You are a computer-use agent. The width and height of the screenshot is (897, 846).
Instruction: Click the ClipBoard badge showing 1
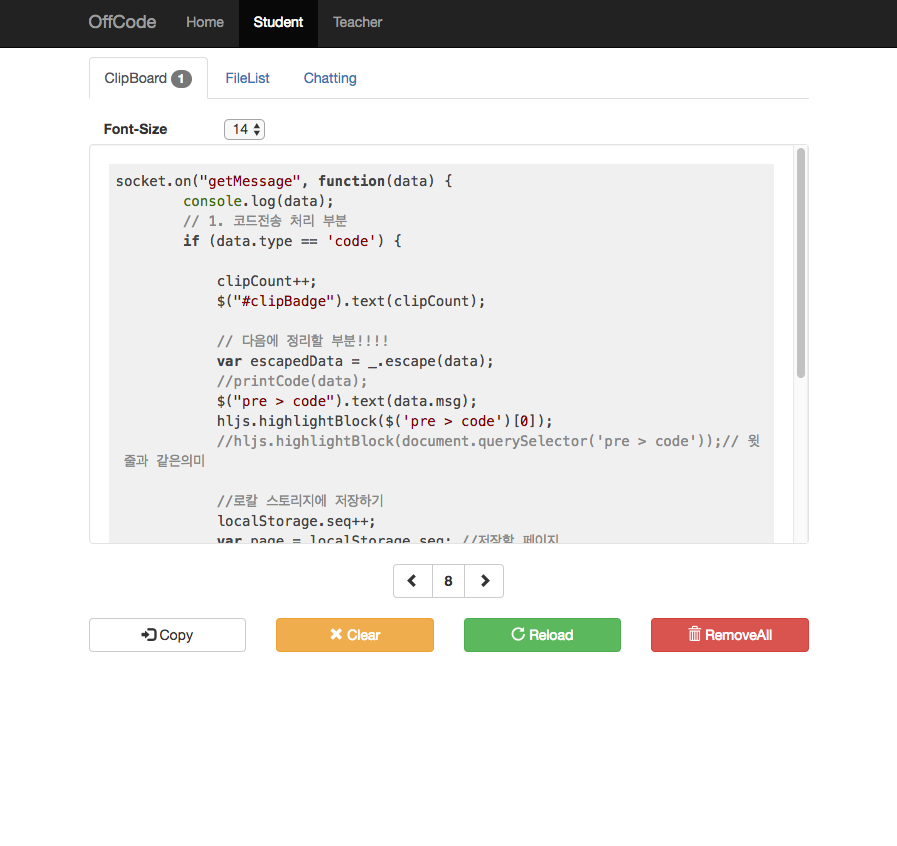tap(181, 78)
